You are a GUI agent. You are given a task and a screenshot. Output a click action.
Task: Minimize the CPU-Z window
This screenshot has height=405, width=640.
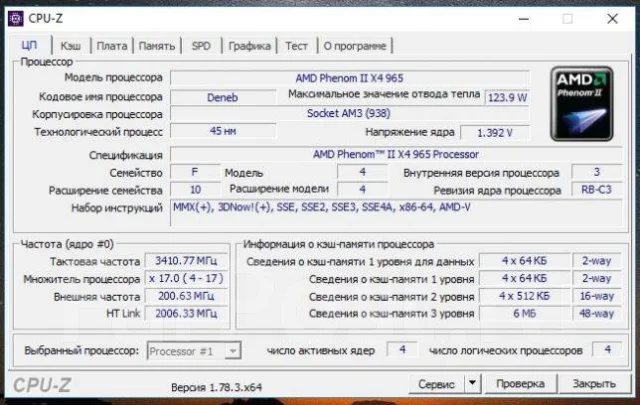click(524, 19)
